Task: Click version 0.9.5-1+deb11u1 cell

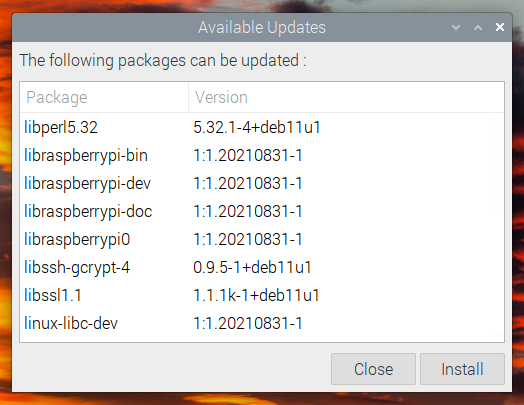Action: pos(252,267)
